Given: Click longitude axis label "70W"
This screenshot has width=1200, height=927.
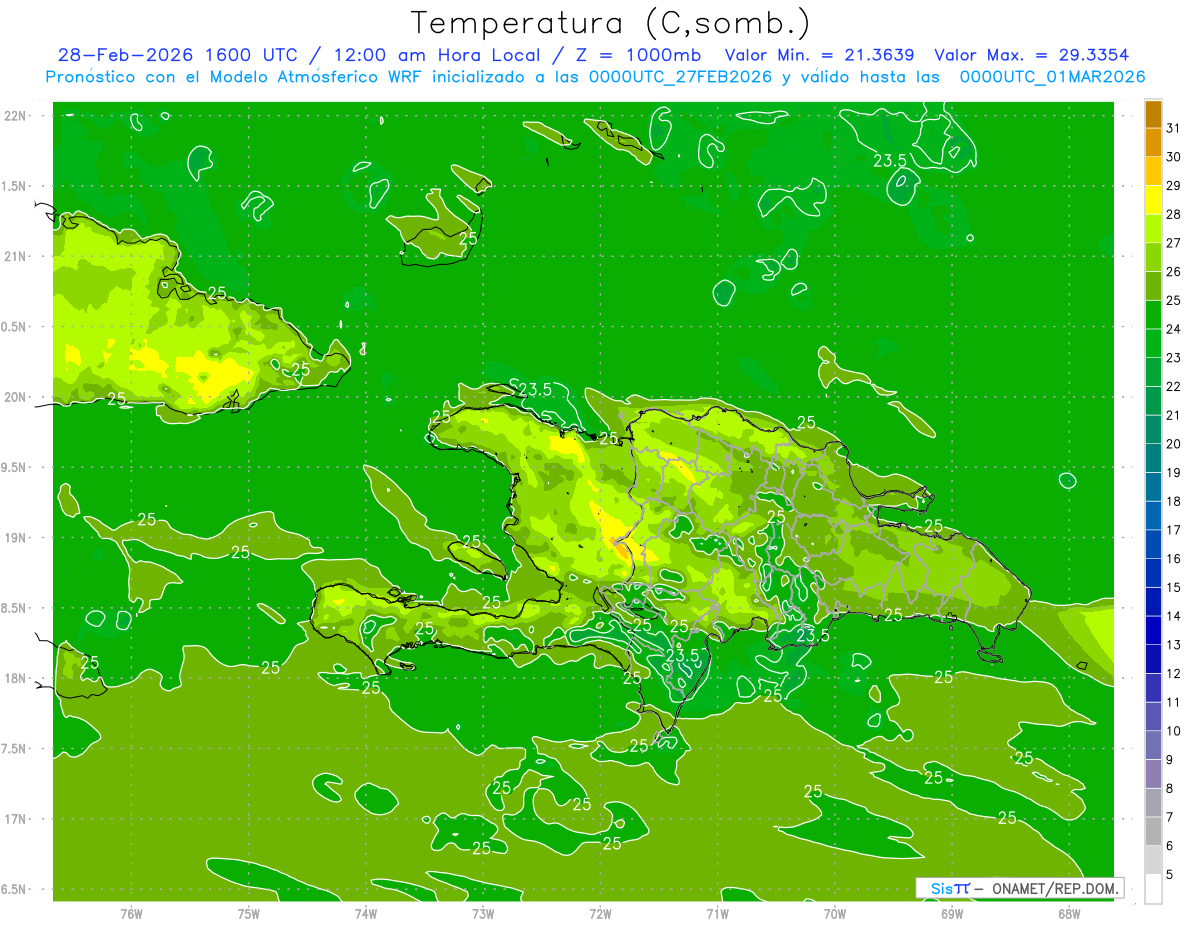Looking at the screenshot, I should (x=835, y=913).
